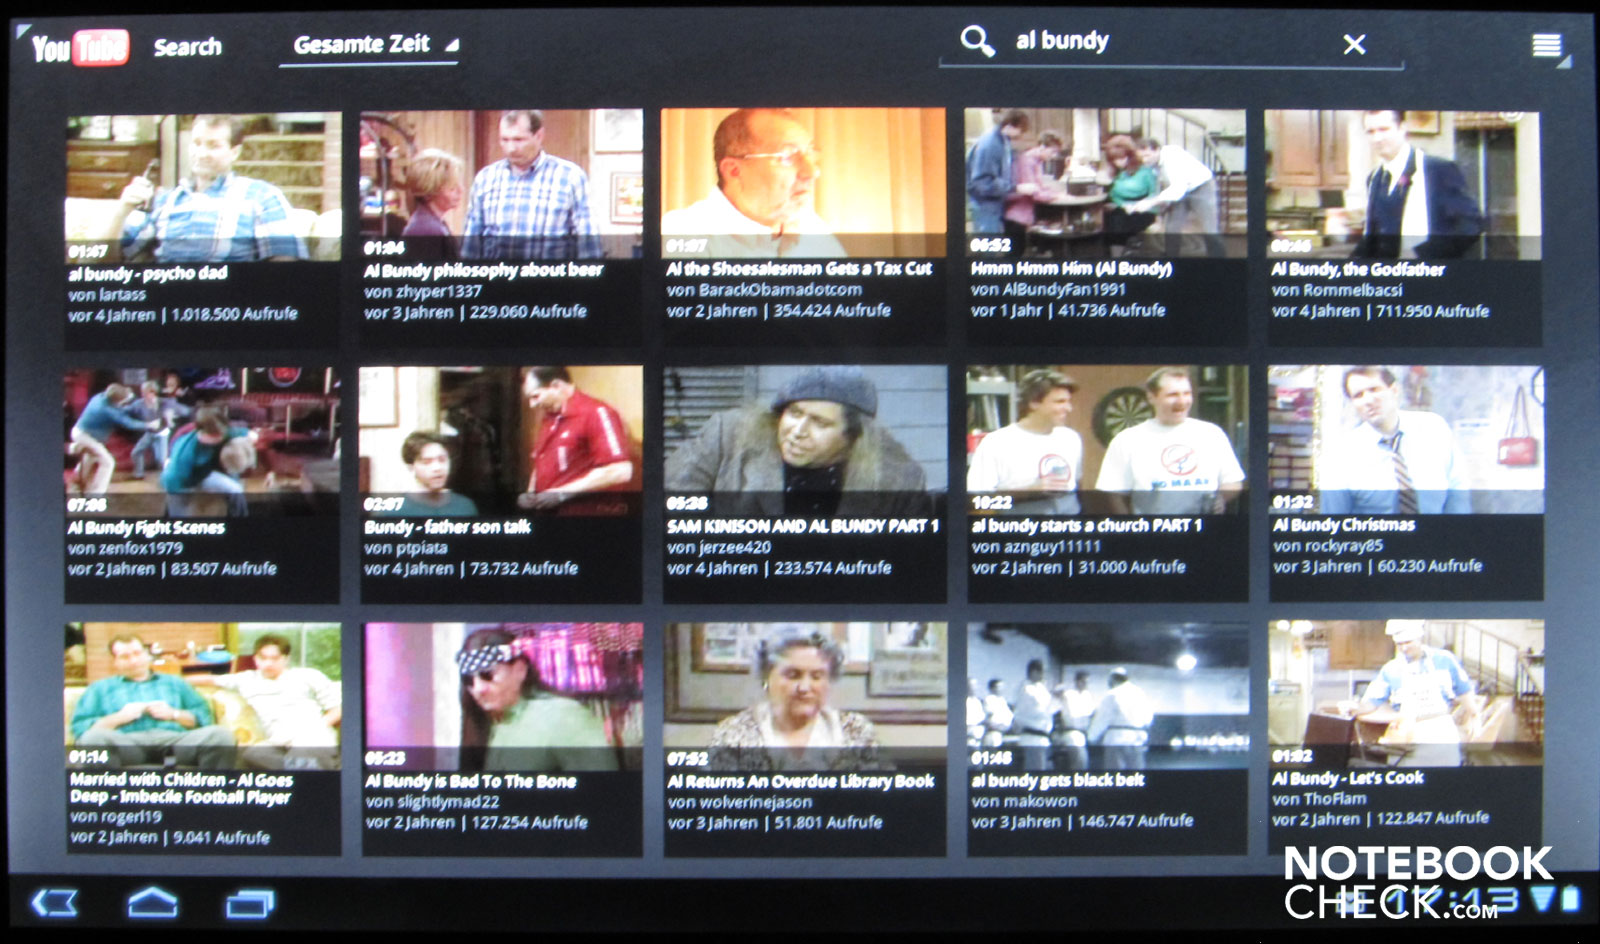Viewport: 1600px width, 944px height.
Task: Play 'Al Bundy is Bad To The Bone'
Action: click(x=503, y=697)
